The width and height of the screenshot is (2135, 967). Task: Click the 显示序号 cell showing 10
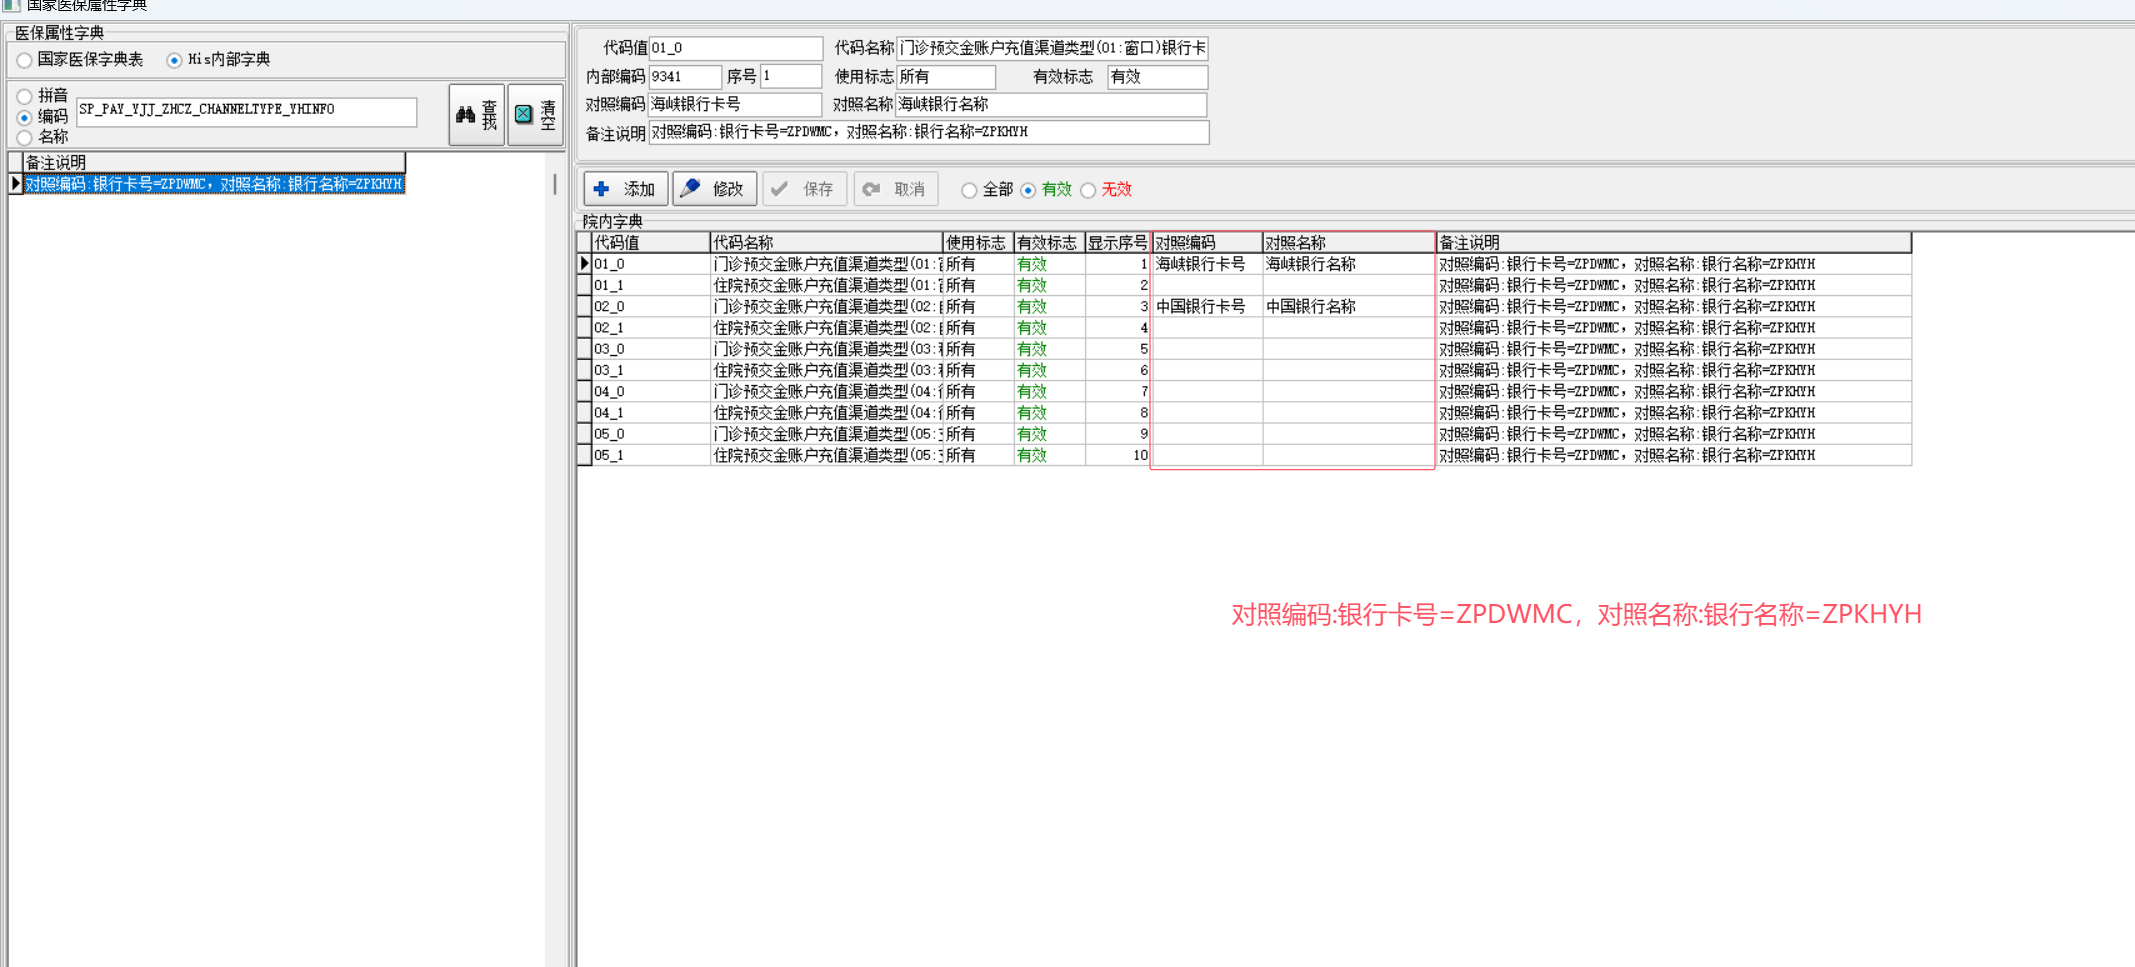click(x=1118, y=455)
